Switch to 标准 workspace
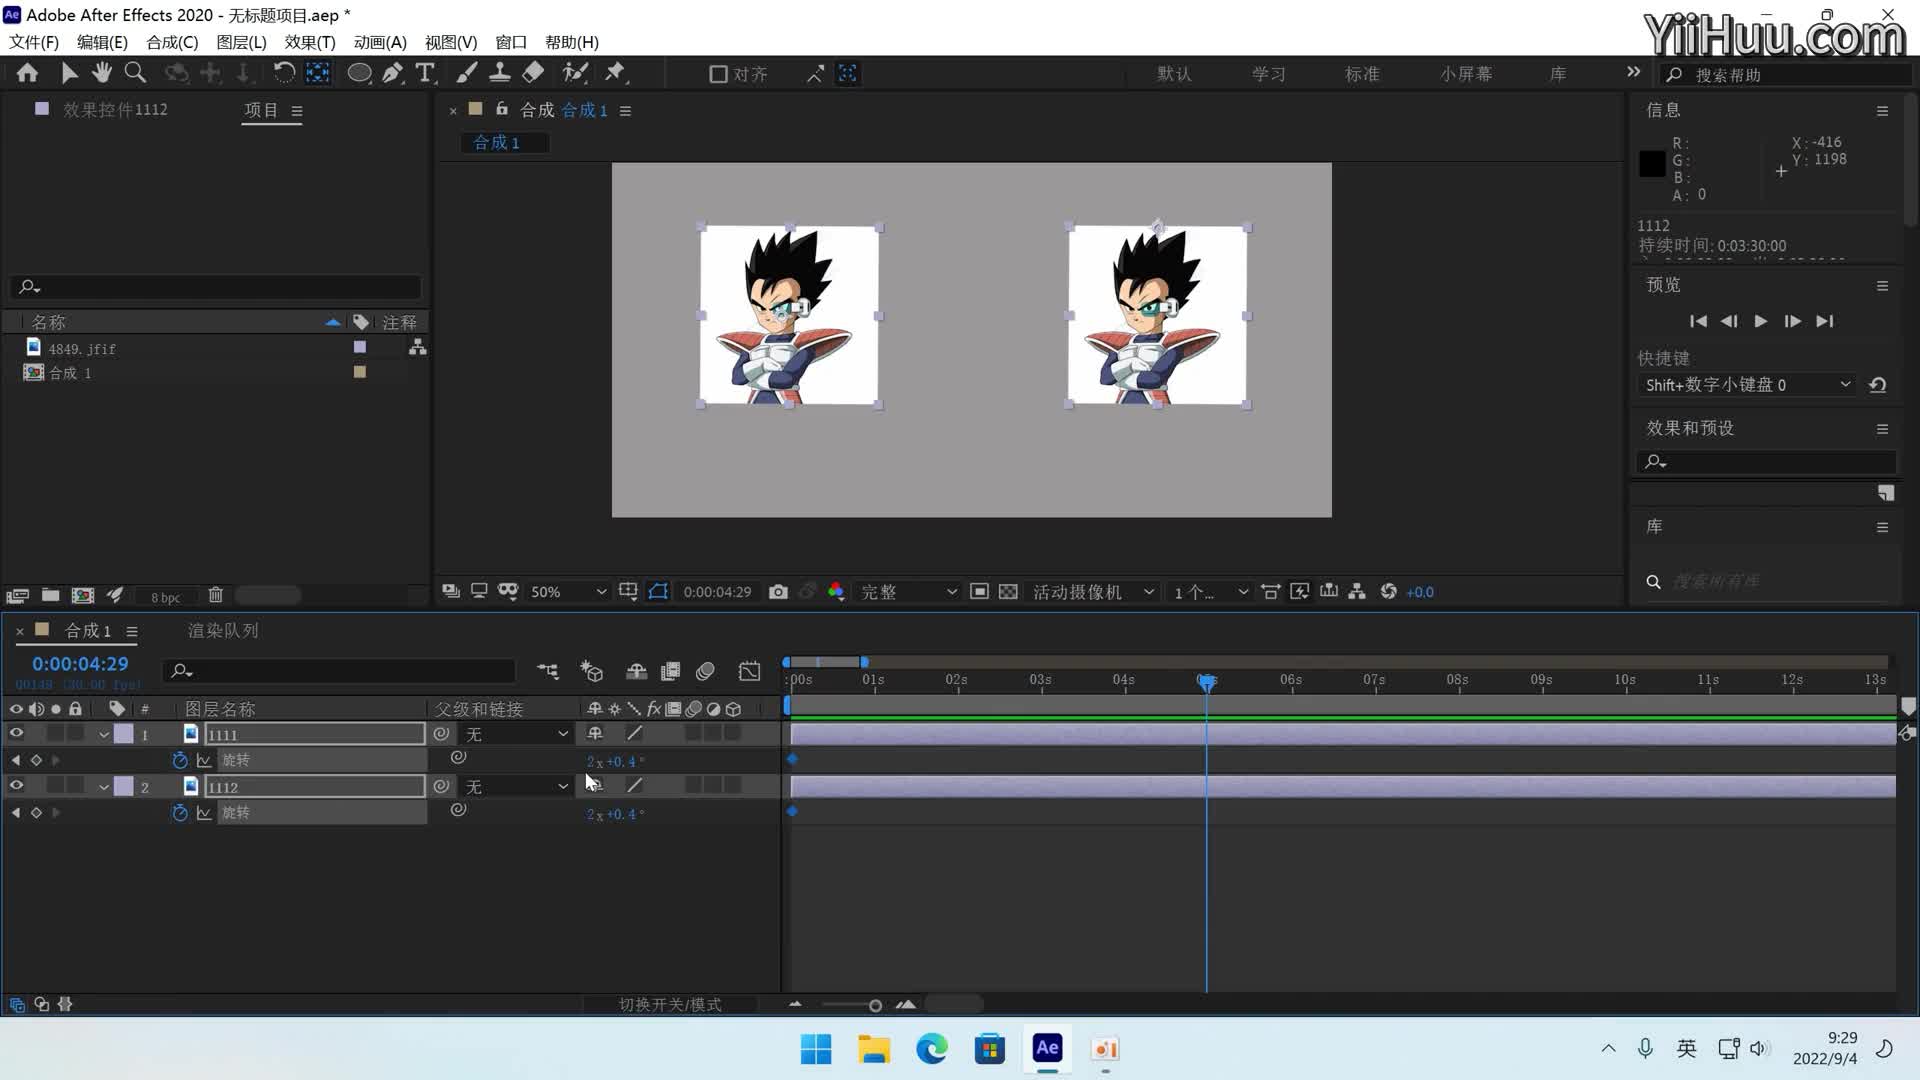The image size is (1920, 1080). click(1361, 74)
